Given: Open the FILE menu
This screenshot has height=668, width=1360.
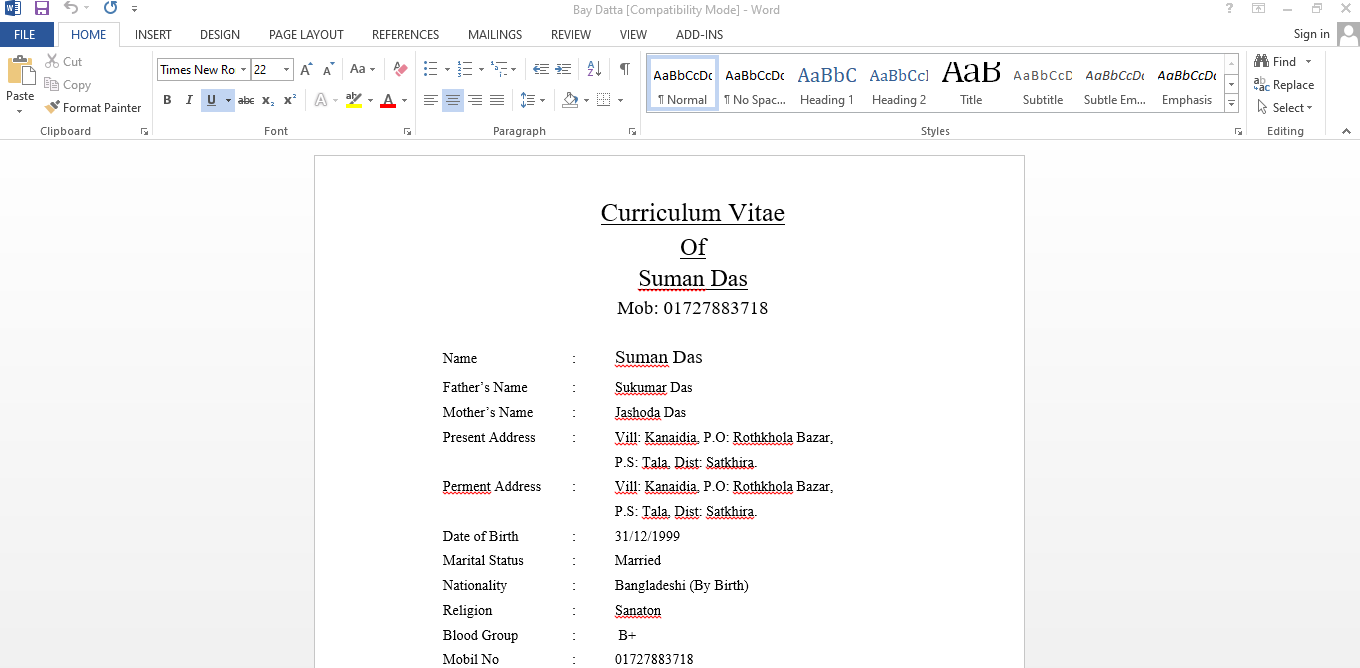Looking at the screenshot, I should tap(26, 34).
